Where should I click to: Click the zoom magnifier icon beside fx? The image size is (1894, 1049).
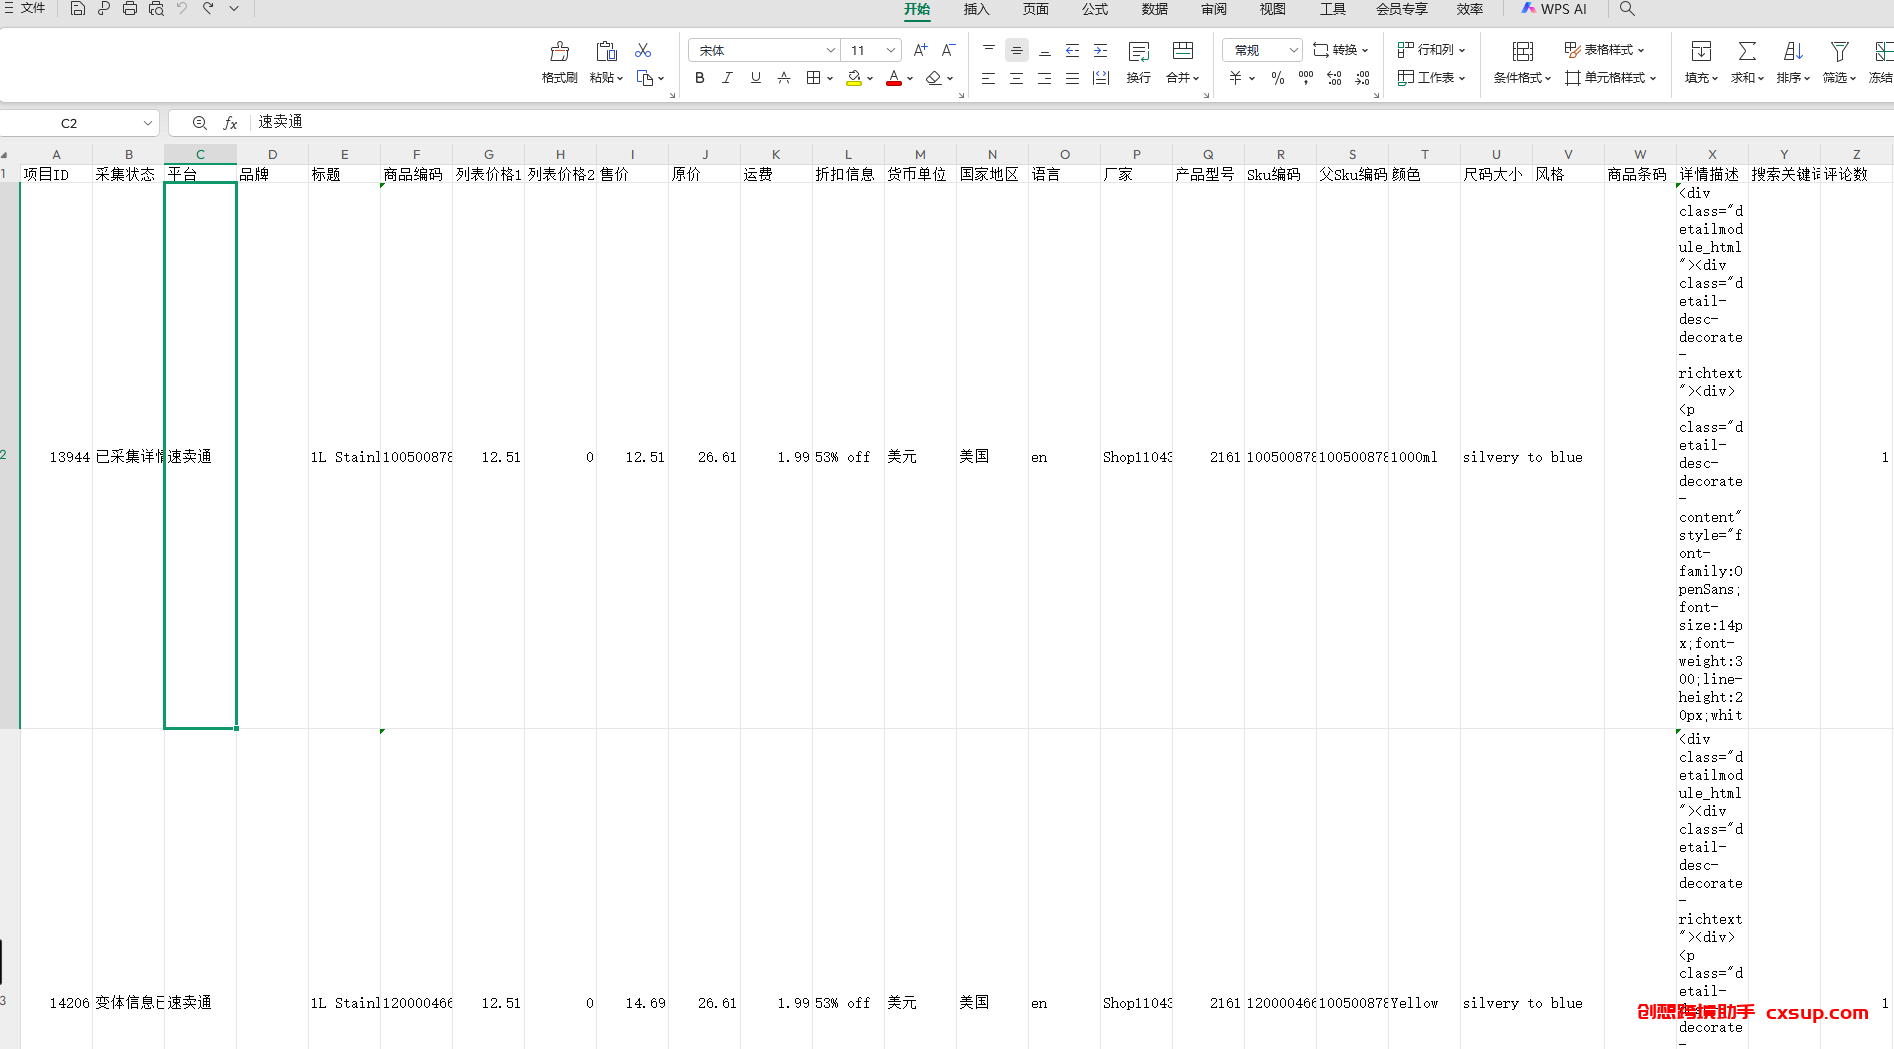point(200,123)
